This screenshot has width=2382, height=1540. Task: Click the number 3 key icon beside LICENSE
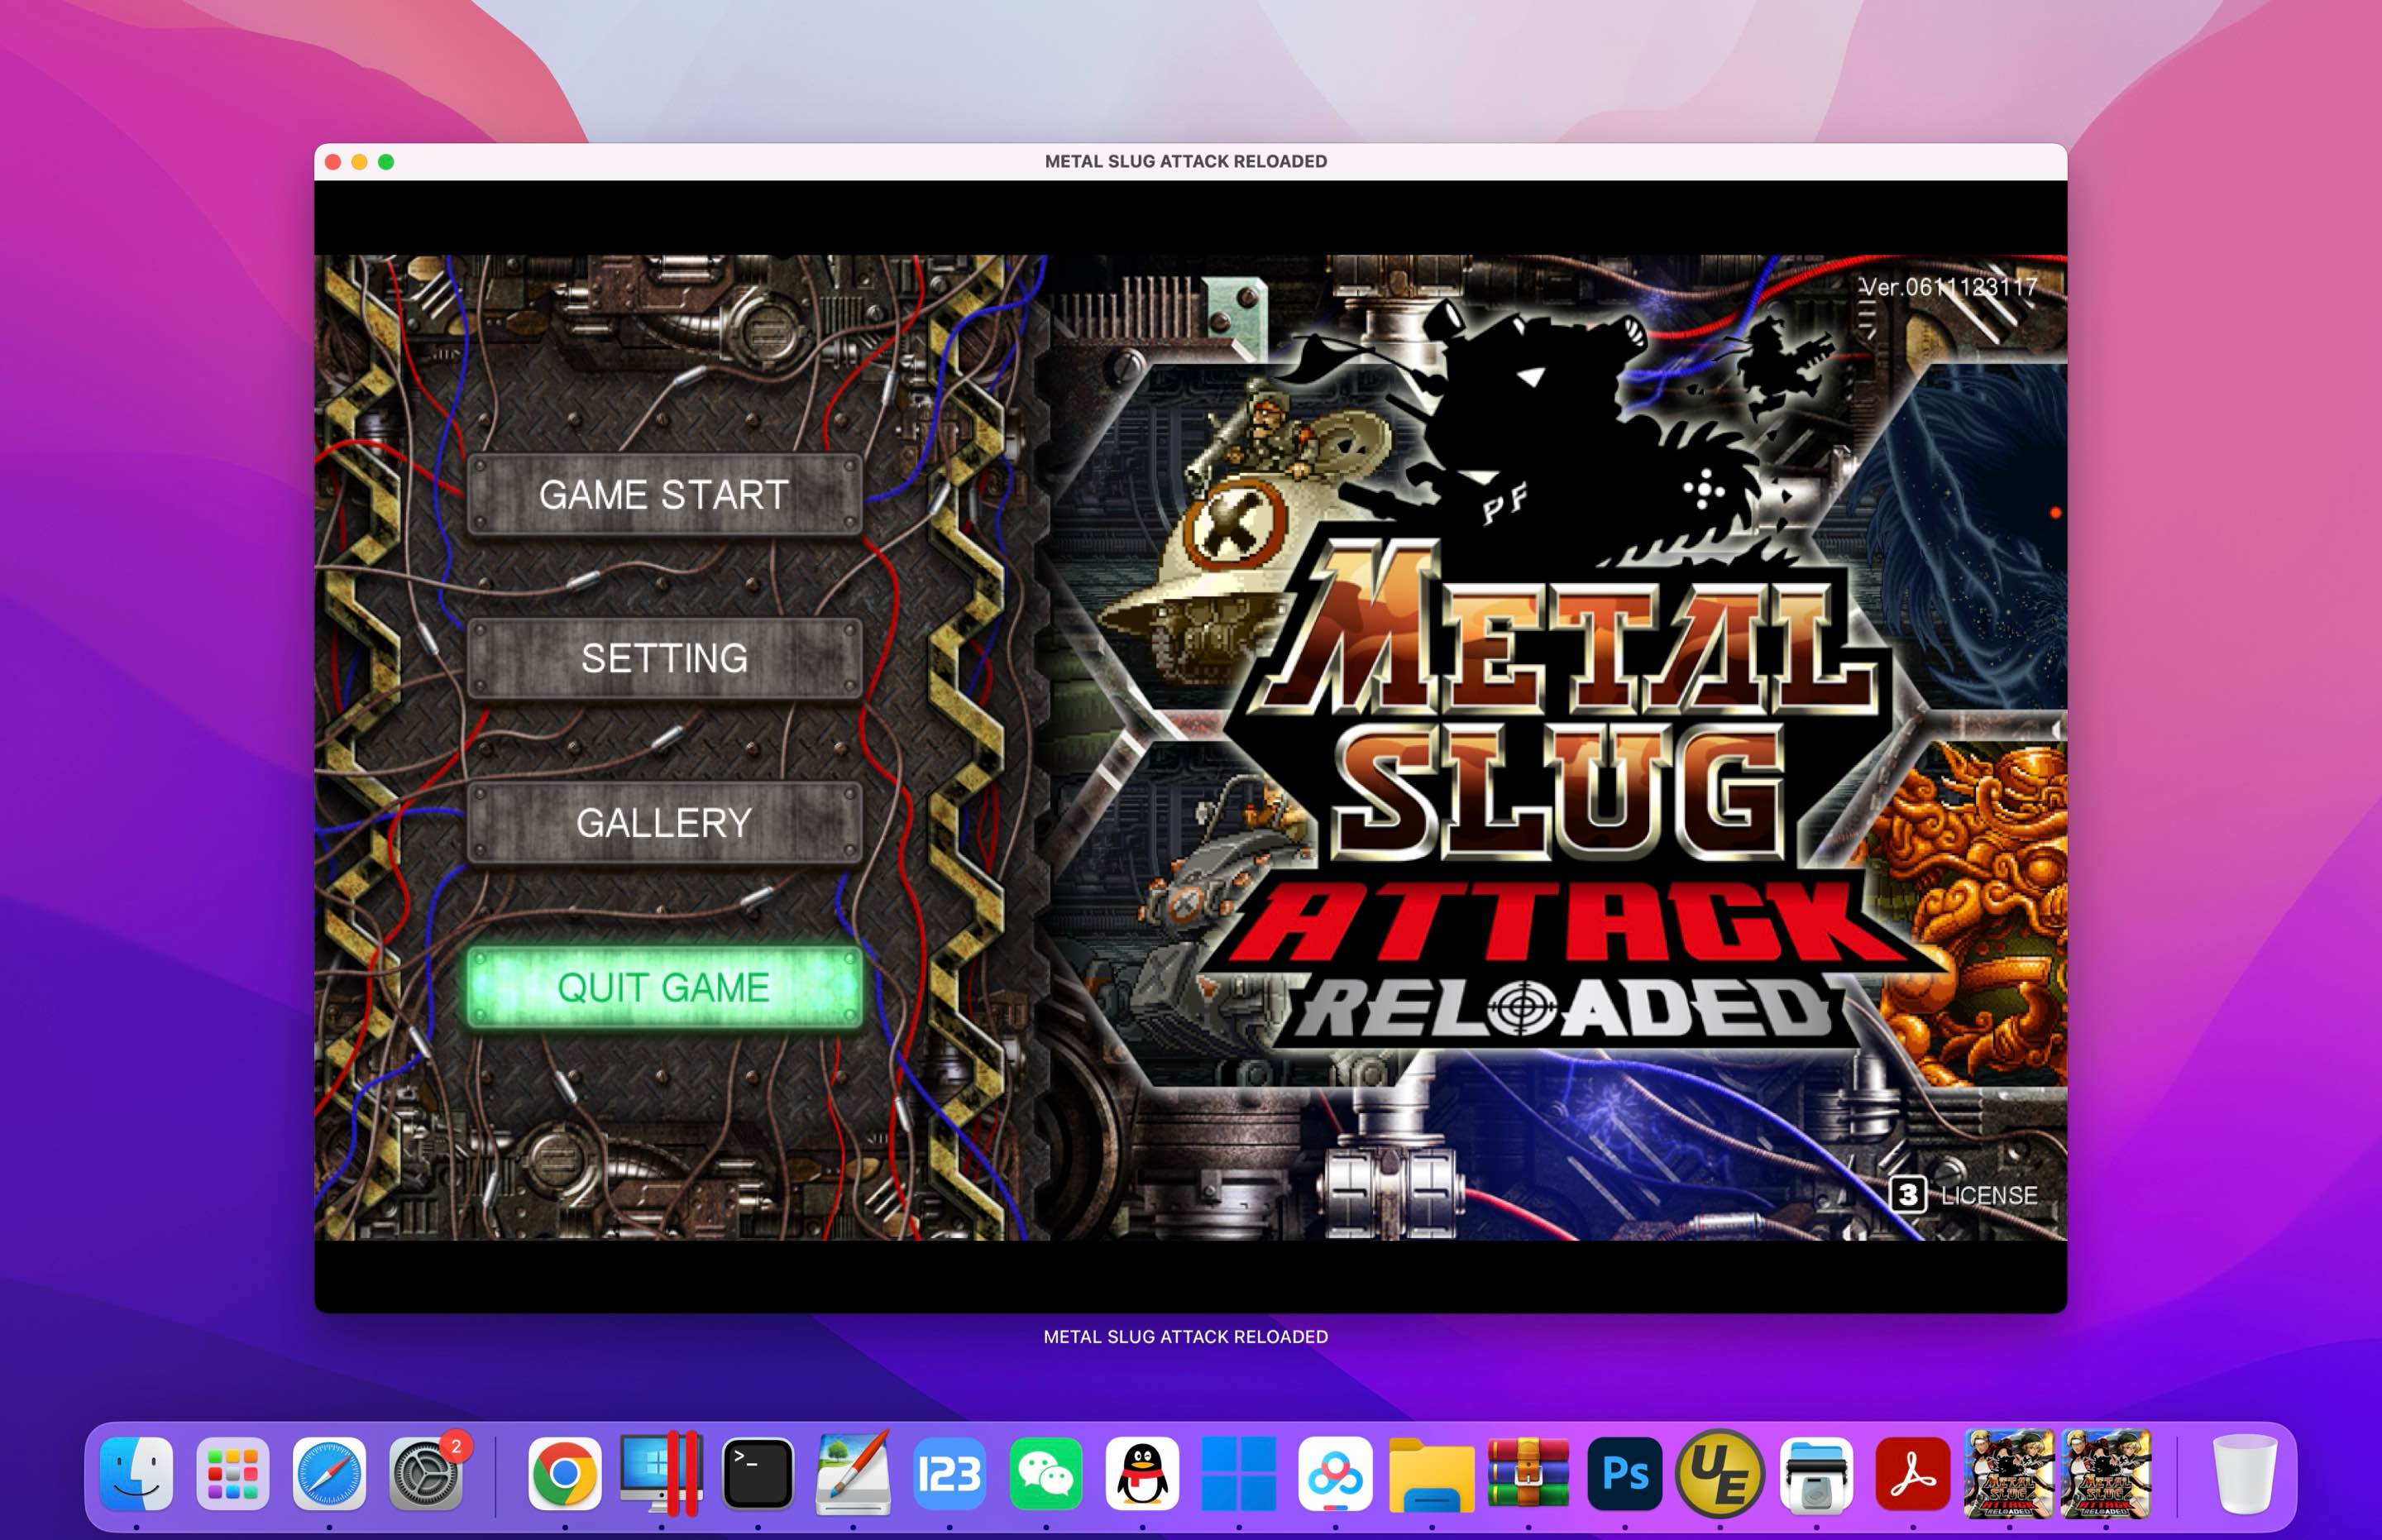(x=1908, y=1194)
